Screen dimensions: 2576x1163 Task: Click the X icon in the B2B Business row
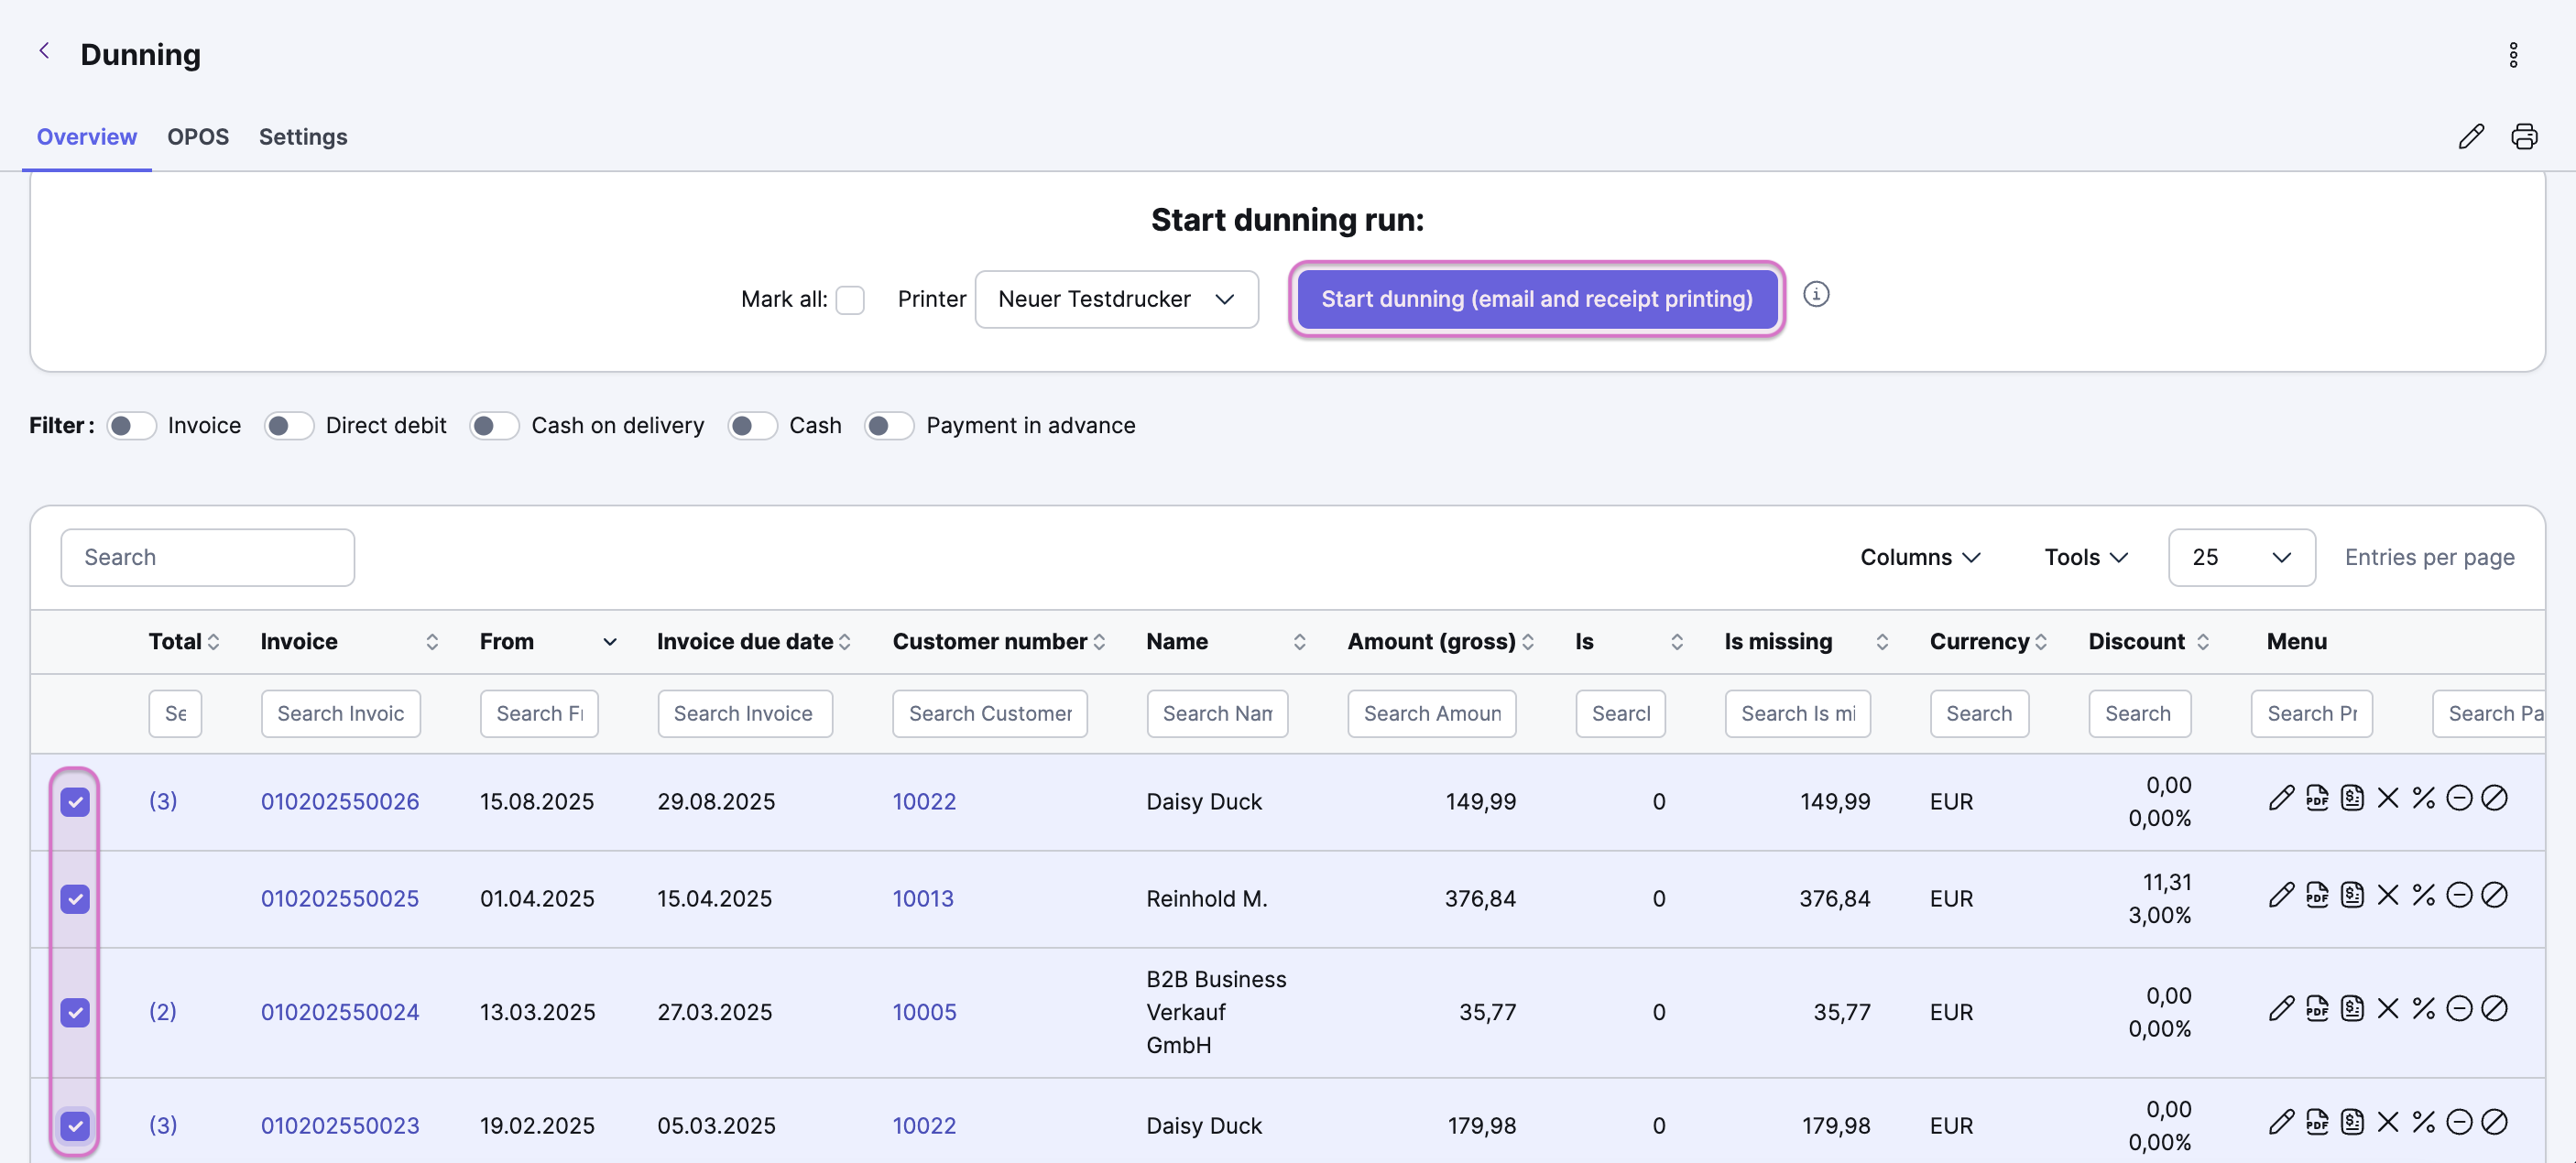(2388, 1008)
